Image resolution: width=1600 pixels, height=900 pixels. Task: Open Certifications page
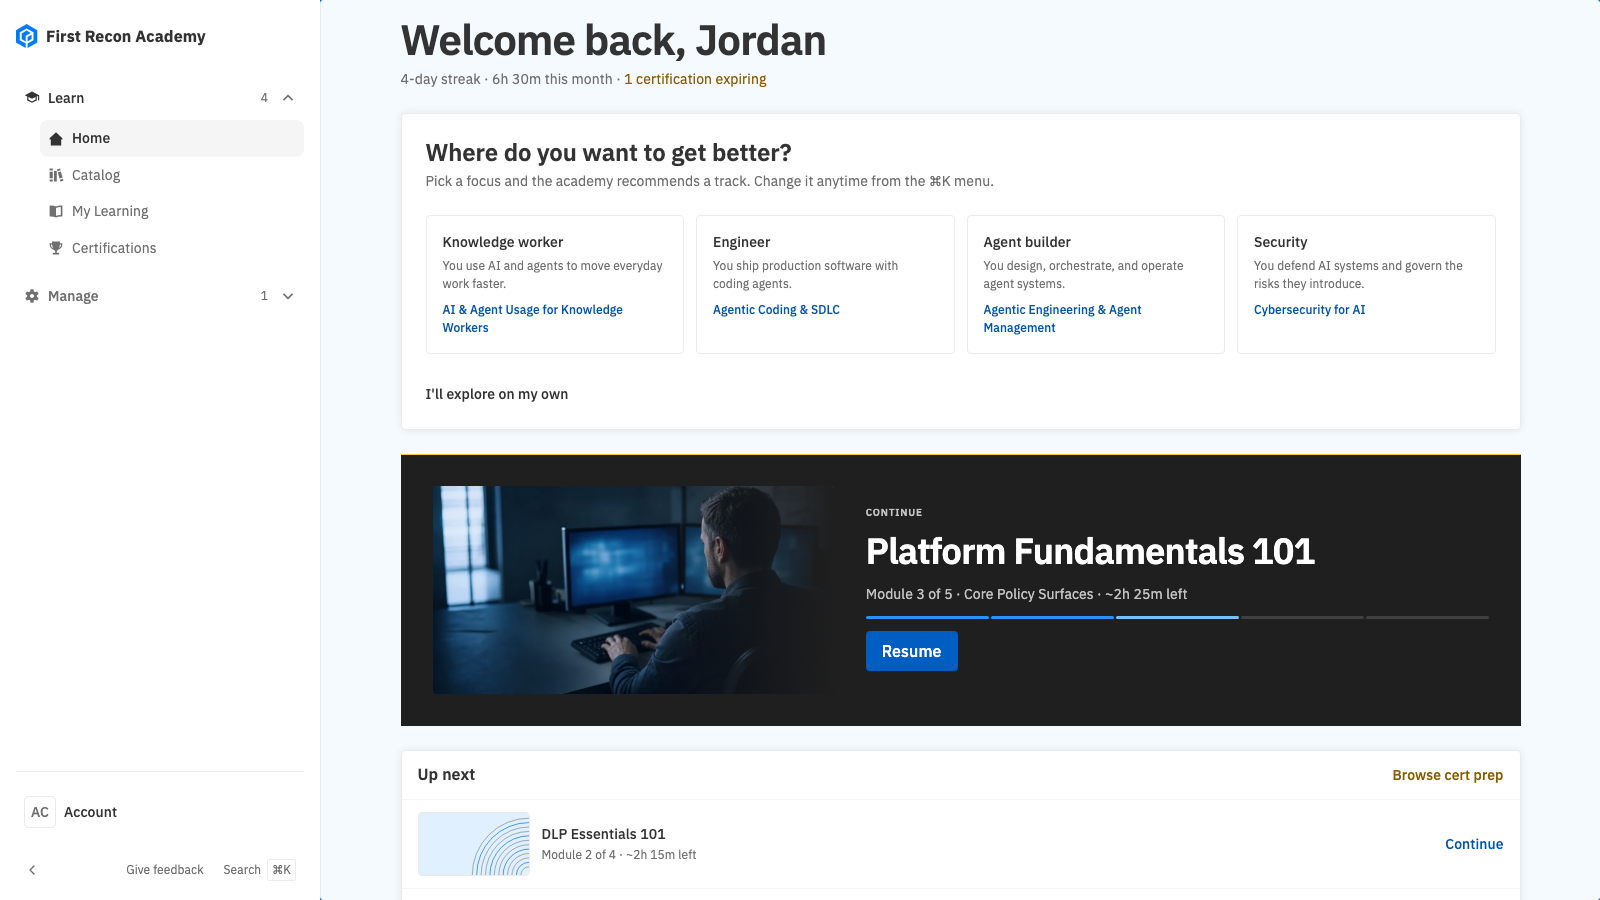[x=172, y=248]
